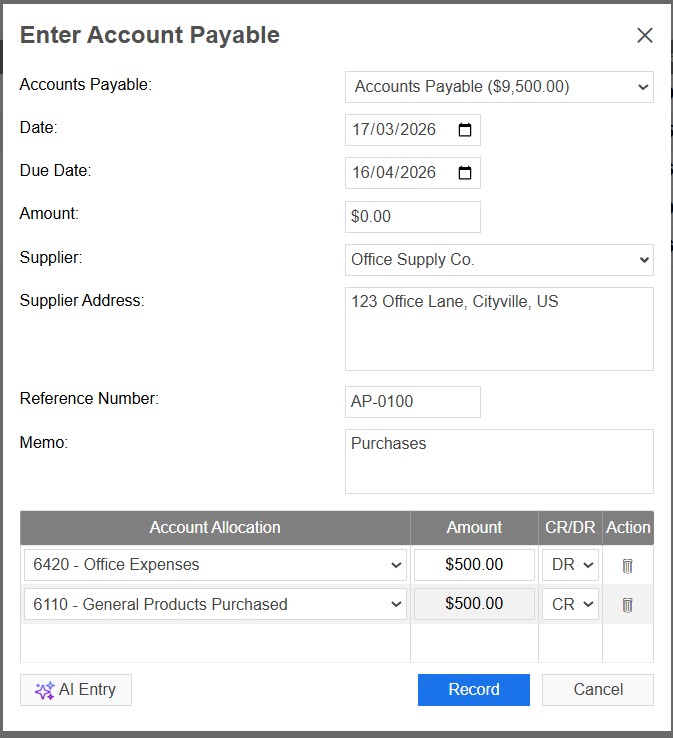The image size is (673, 738).
Task: Delete the Office Expenses allocation row
Action: (x=627, y=565)
